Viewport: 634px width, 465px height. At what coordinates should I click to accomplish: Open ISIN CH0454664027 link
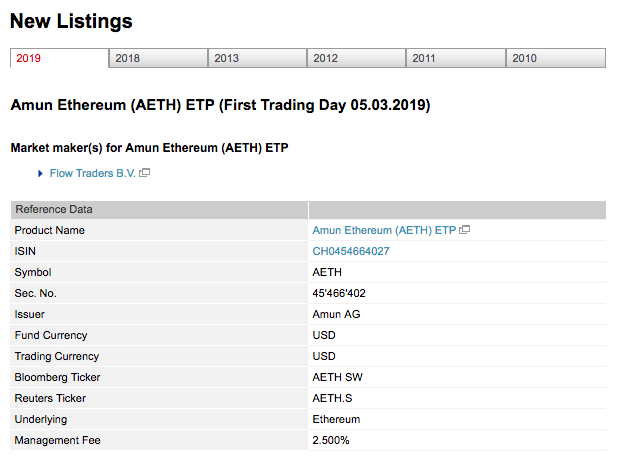(x=351, y=251)
